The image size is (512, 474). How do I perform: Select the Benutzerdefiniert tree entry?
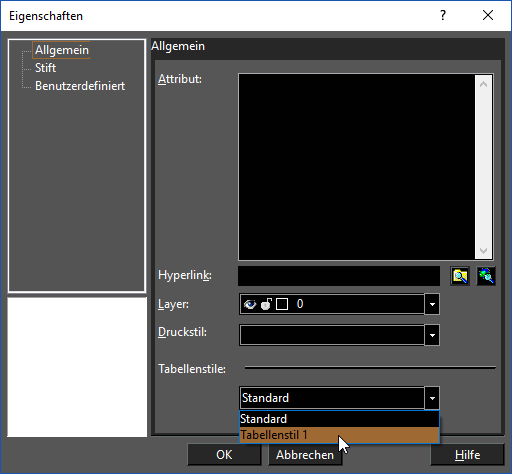click(80, 86)
